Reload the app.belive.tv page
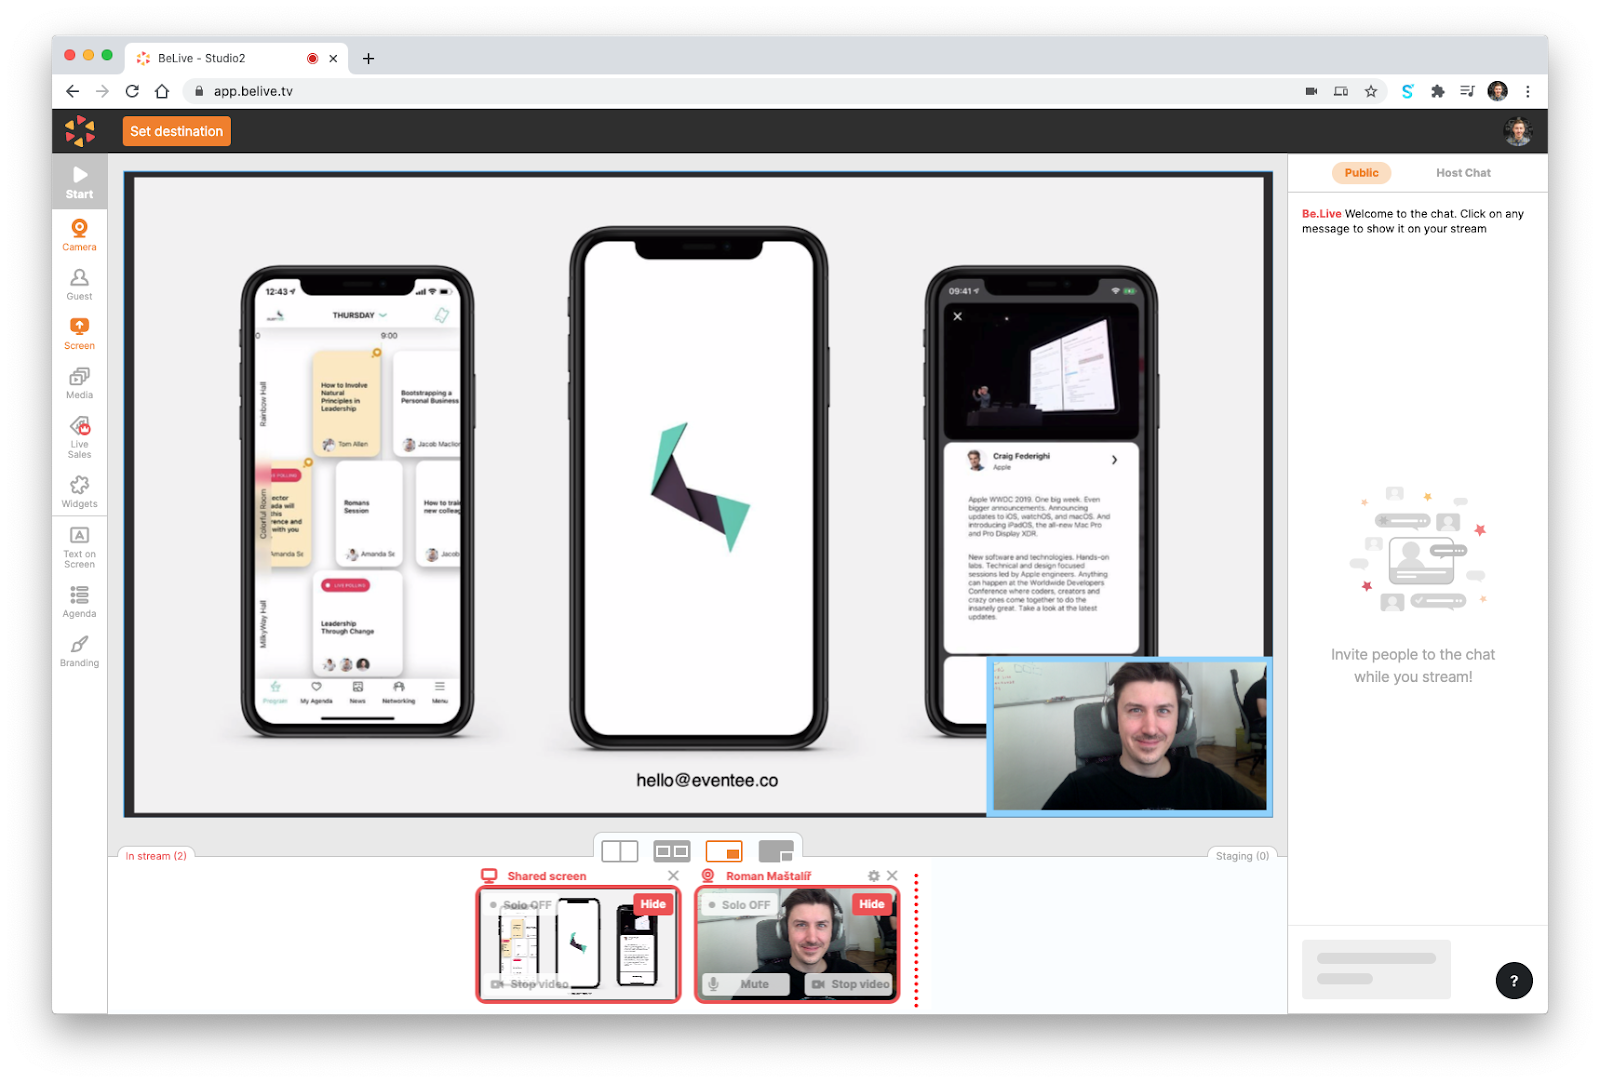 [x=132, y=91]
